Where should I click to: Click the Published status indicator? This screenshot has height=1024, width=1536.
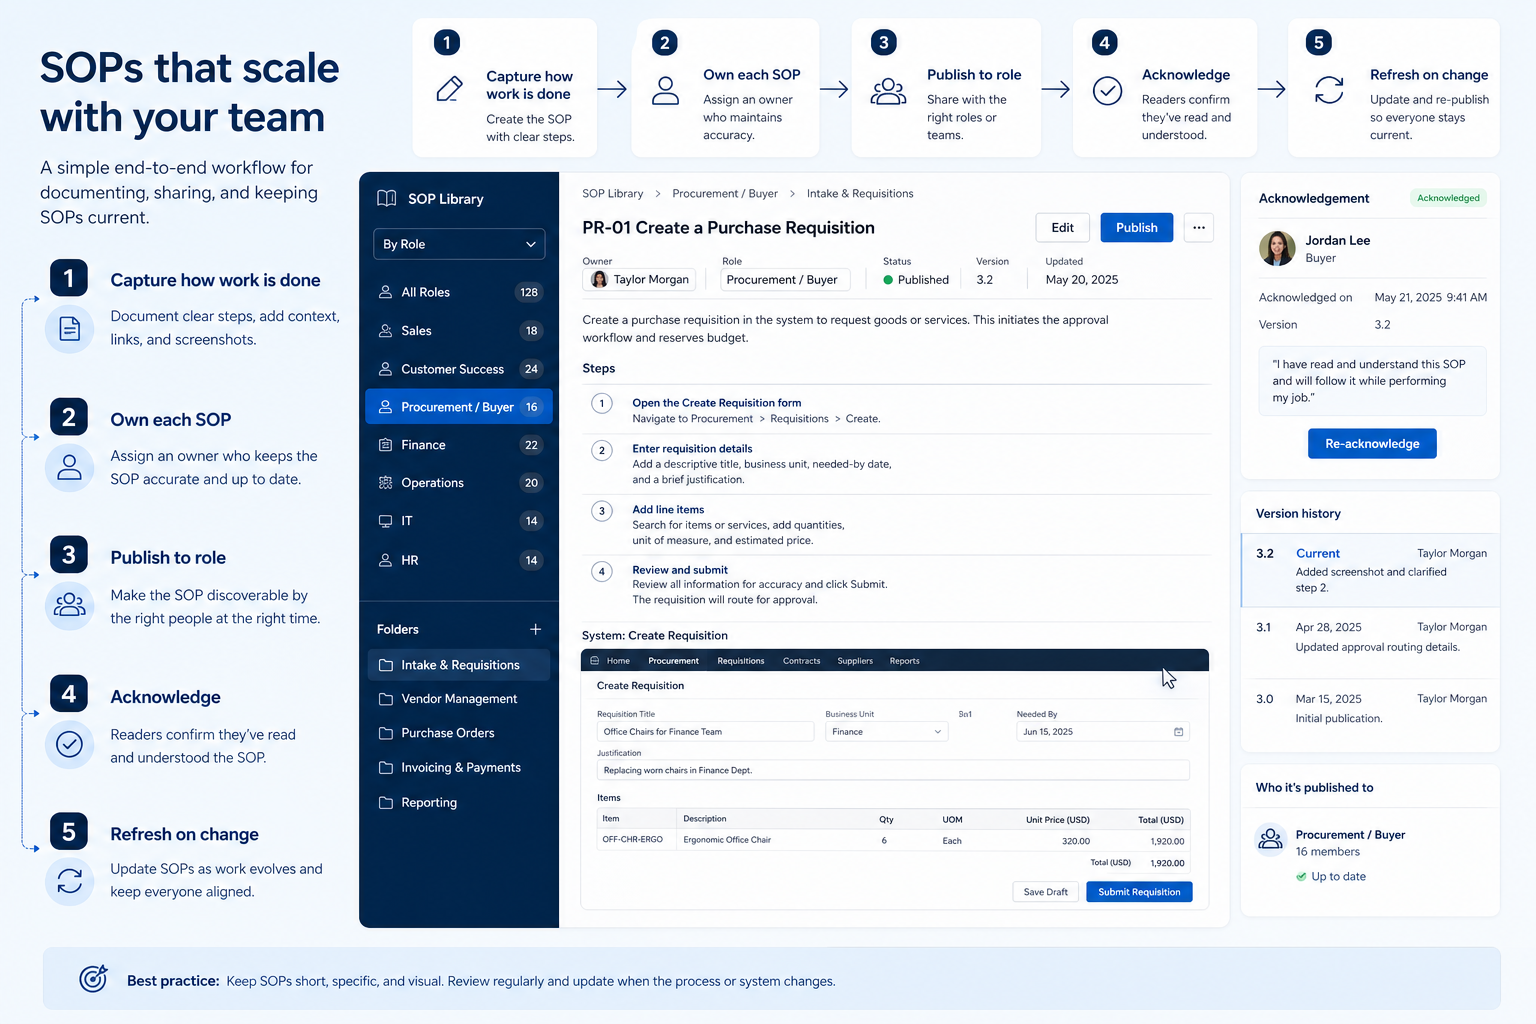[x=916, y=280]
